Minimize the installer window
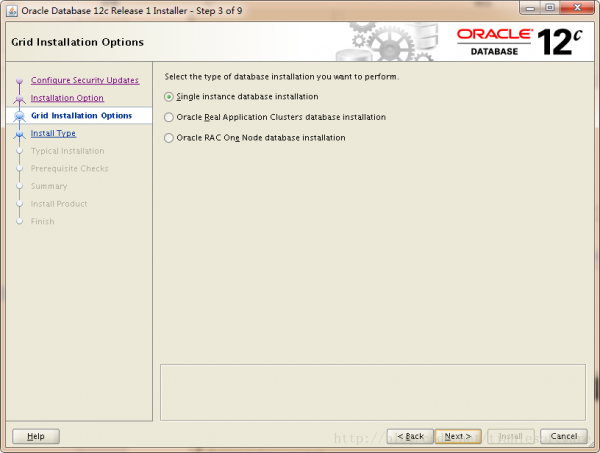This screenshot has width=600, height=453. pyautogui.click(x=530, y=8)
